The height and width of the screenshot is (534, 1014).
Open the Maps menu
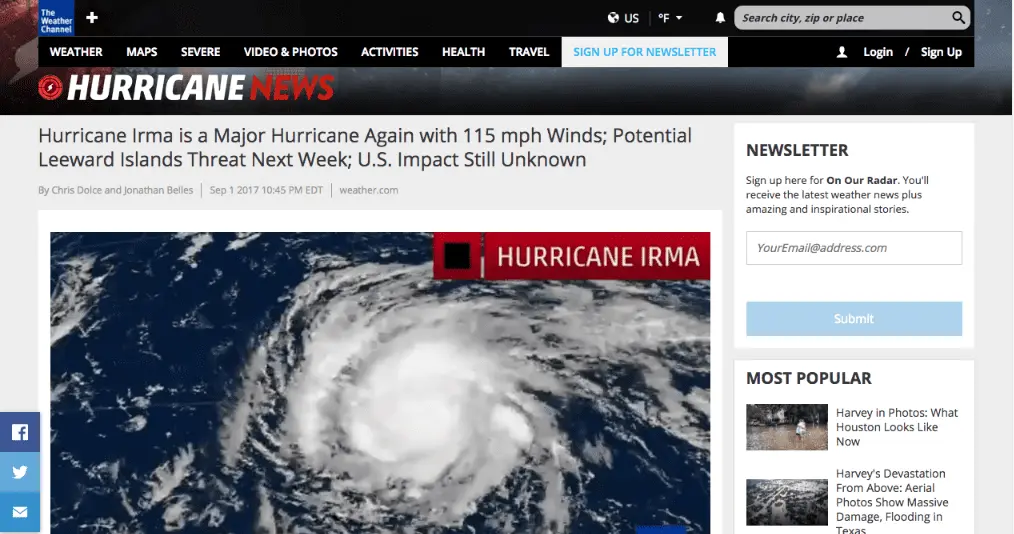[x=141, y=52]
